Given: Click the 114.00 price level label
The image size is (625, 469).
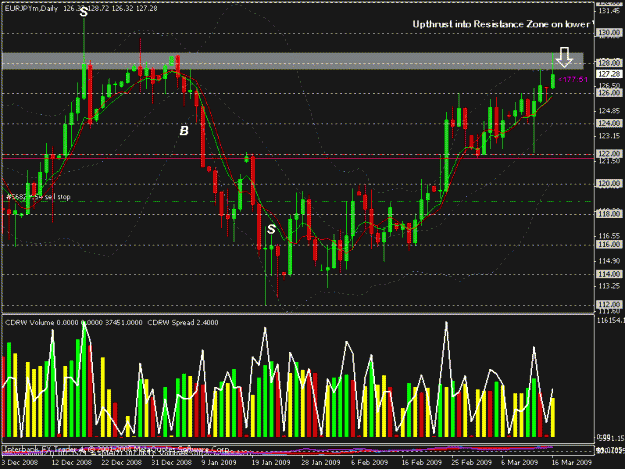Looking at the screenshot, I should 609,274.
